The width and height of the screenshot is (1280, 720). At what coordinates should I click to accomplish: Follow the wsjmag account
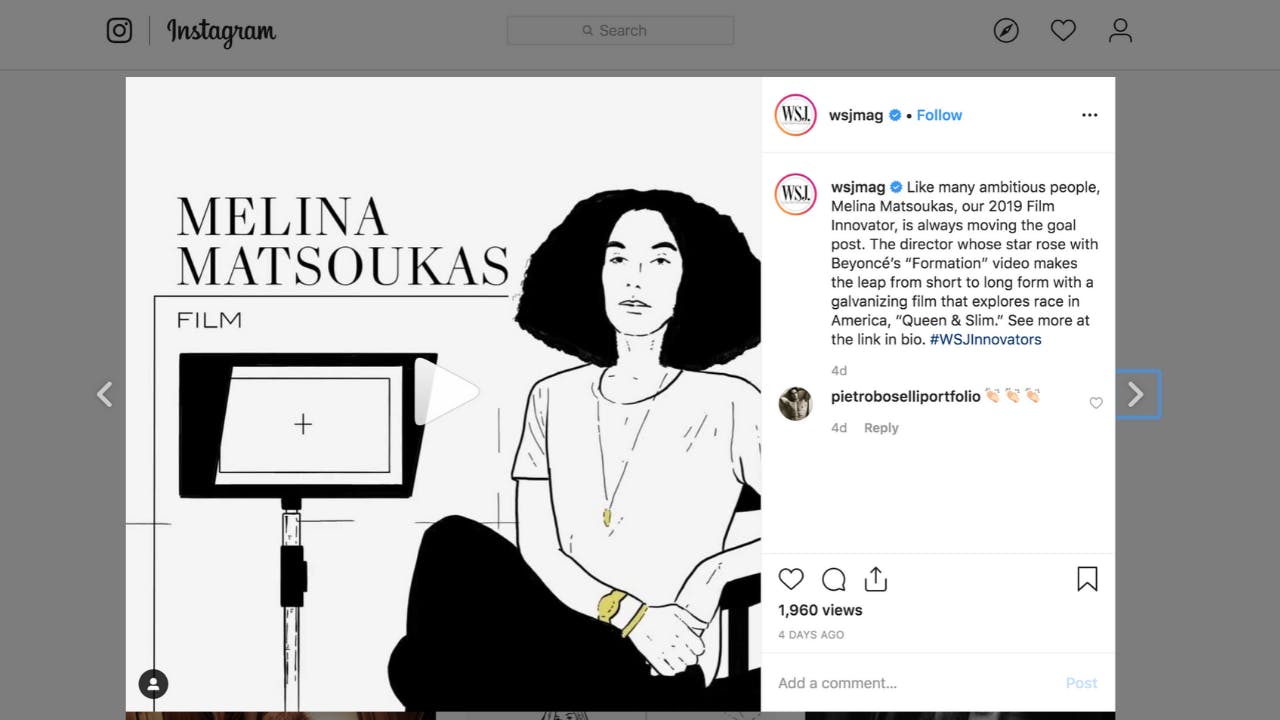939,115
